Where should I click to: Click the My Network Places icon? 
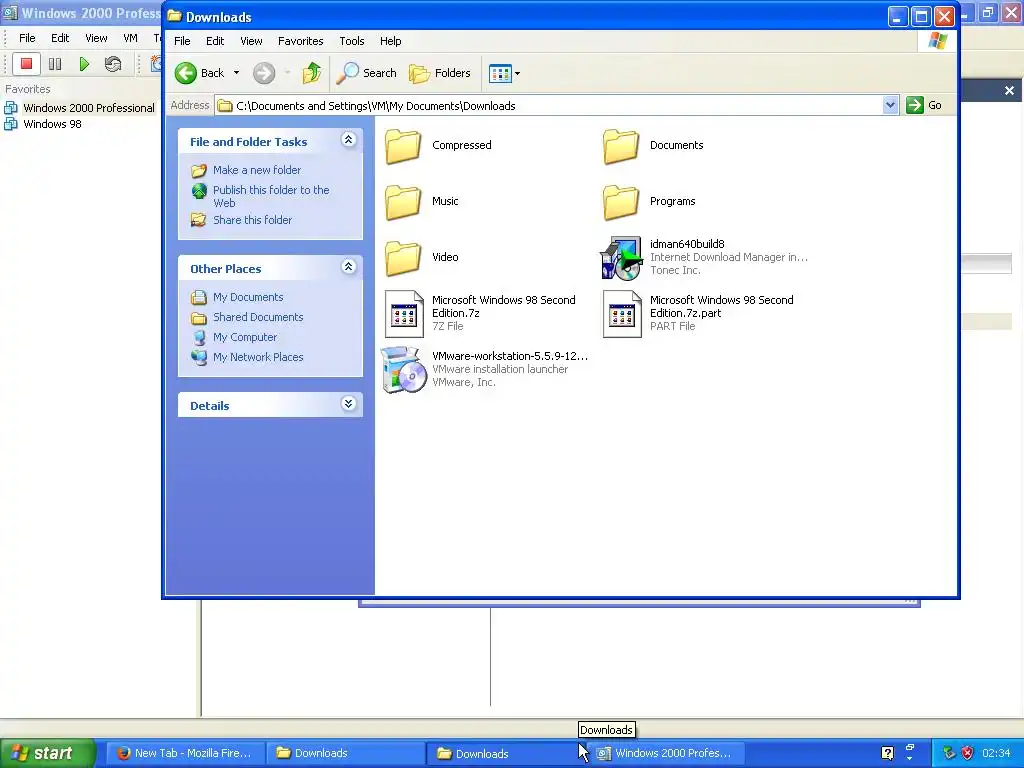pos(199,357)
